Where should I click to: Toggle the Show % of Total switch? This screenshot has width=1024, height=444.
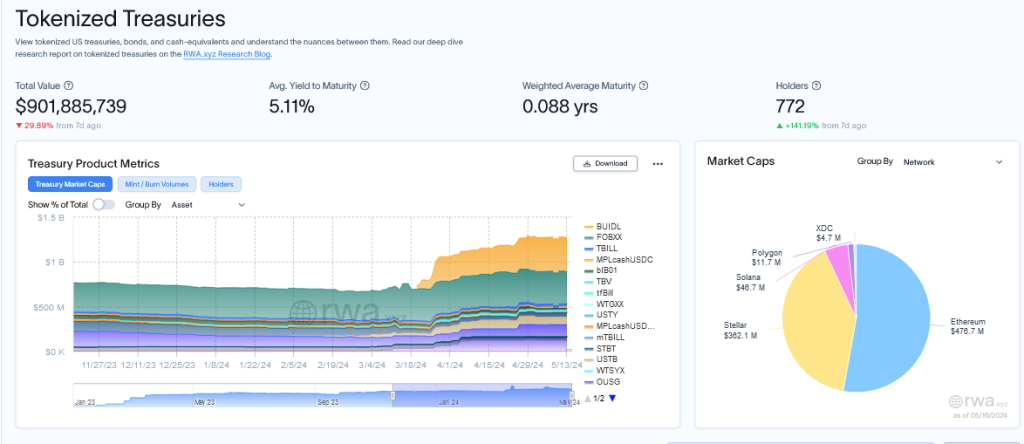point(105,205)
